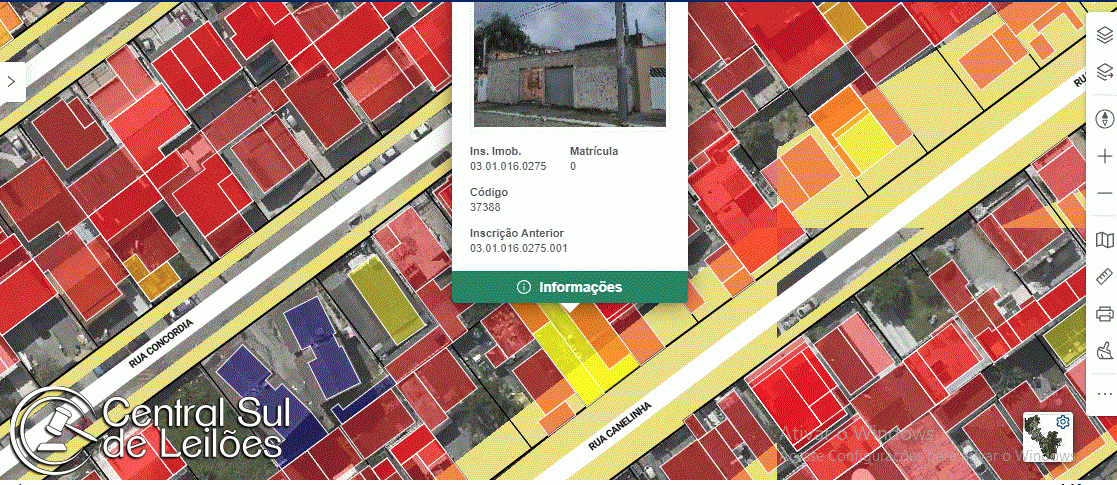Click the RUA CANELINHA street label

tap(620, 427)
